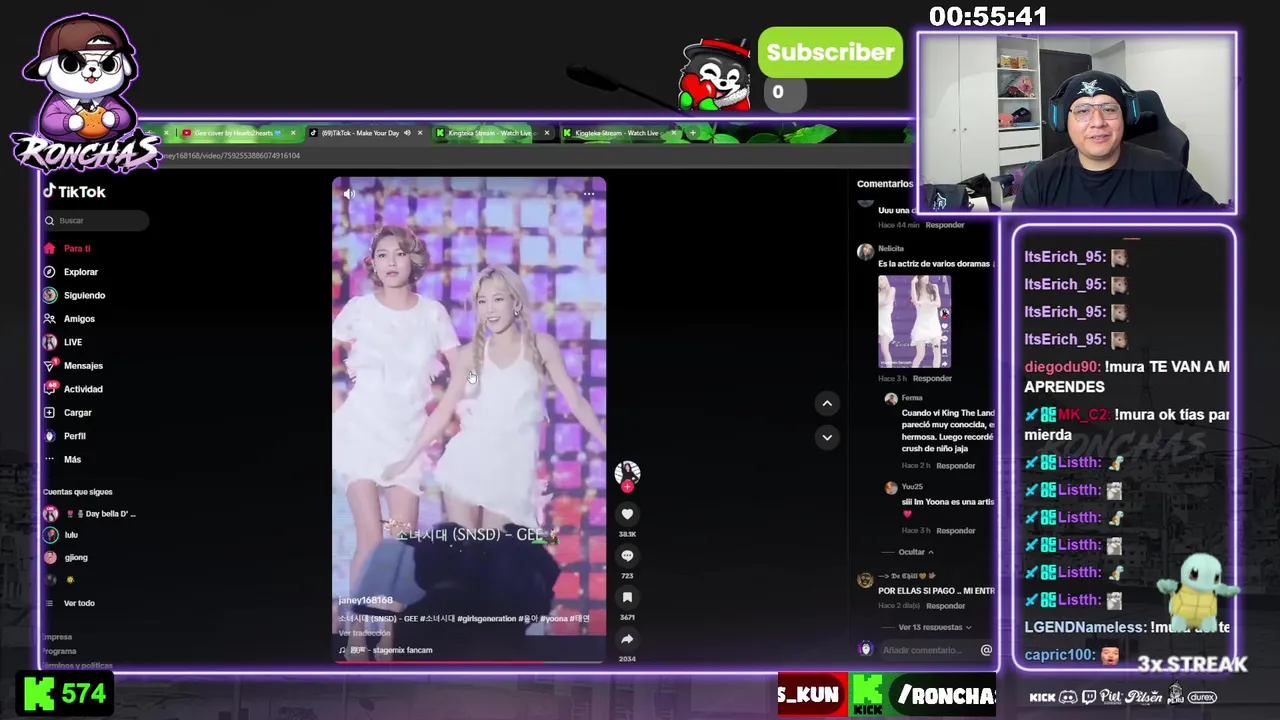Collapse replies with Ocultar
The width and height of the screenshot is (1280, 720).
915,552
